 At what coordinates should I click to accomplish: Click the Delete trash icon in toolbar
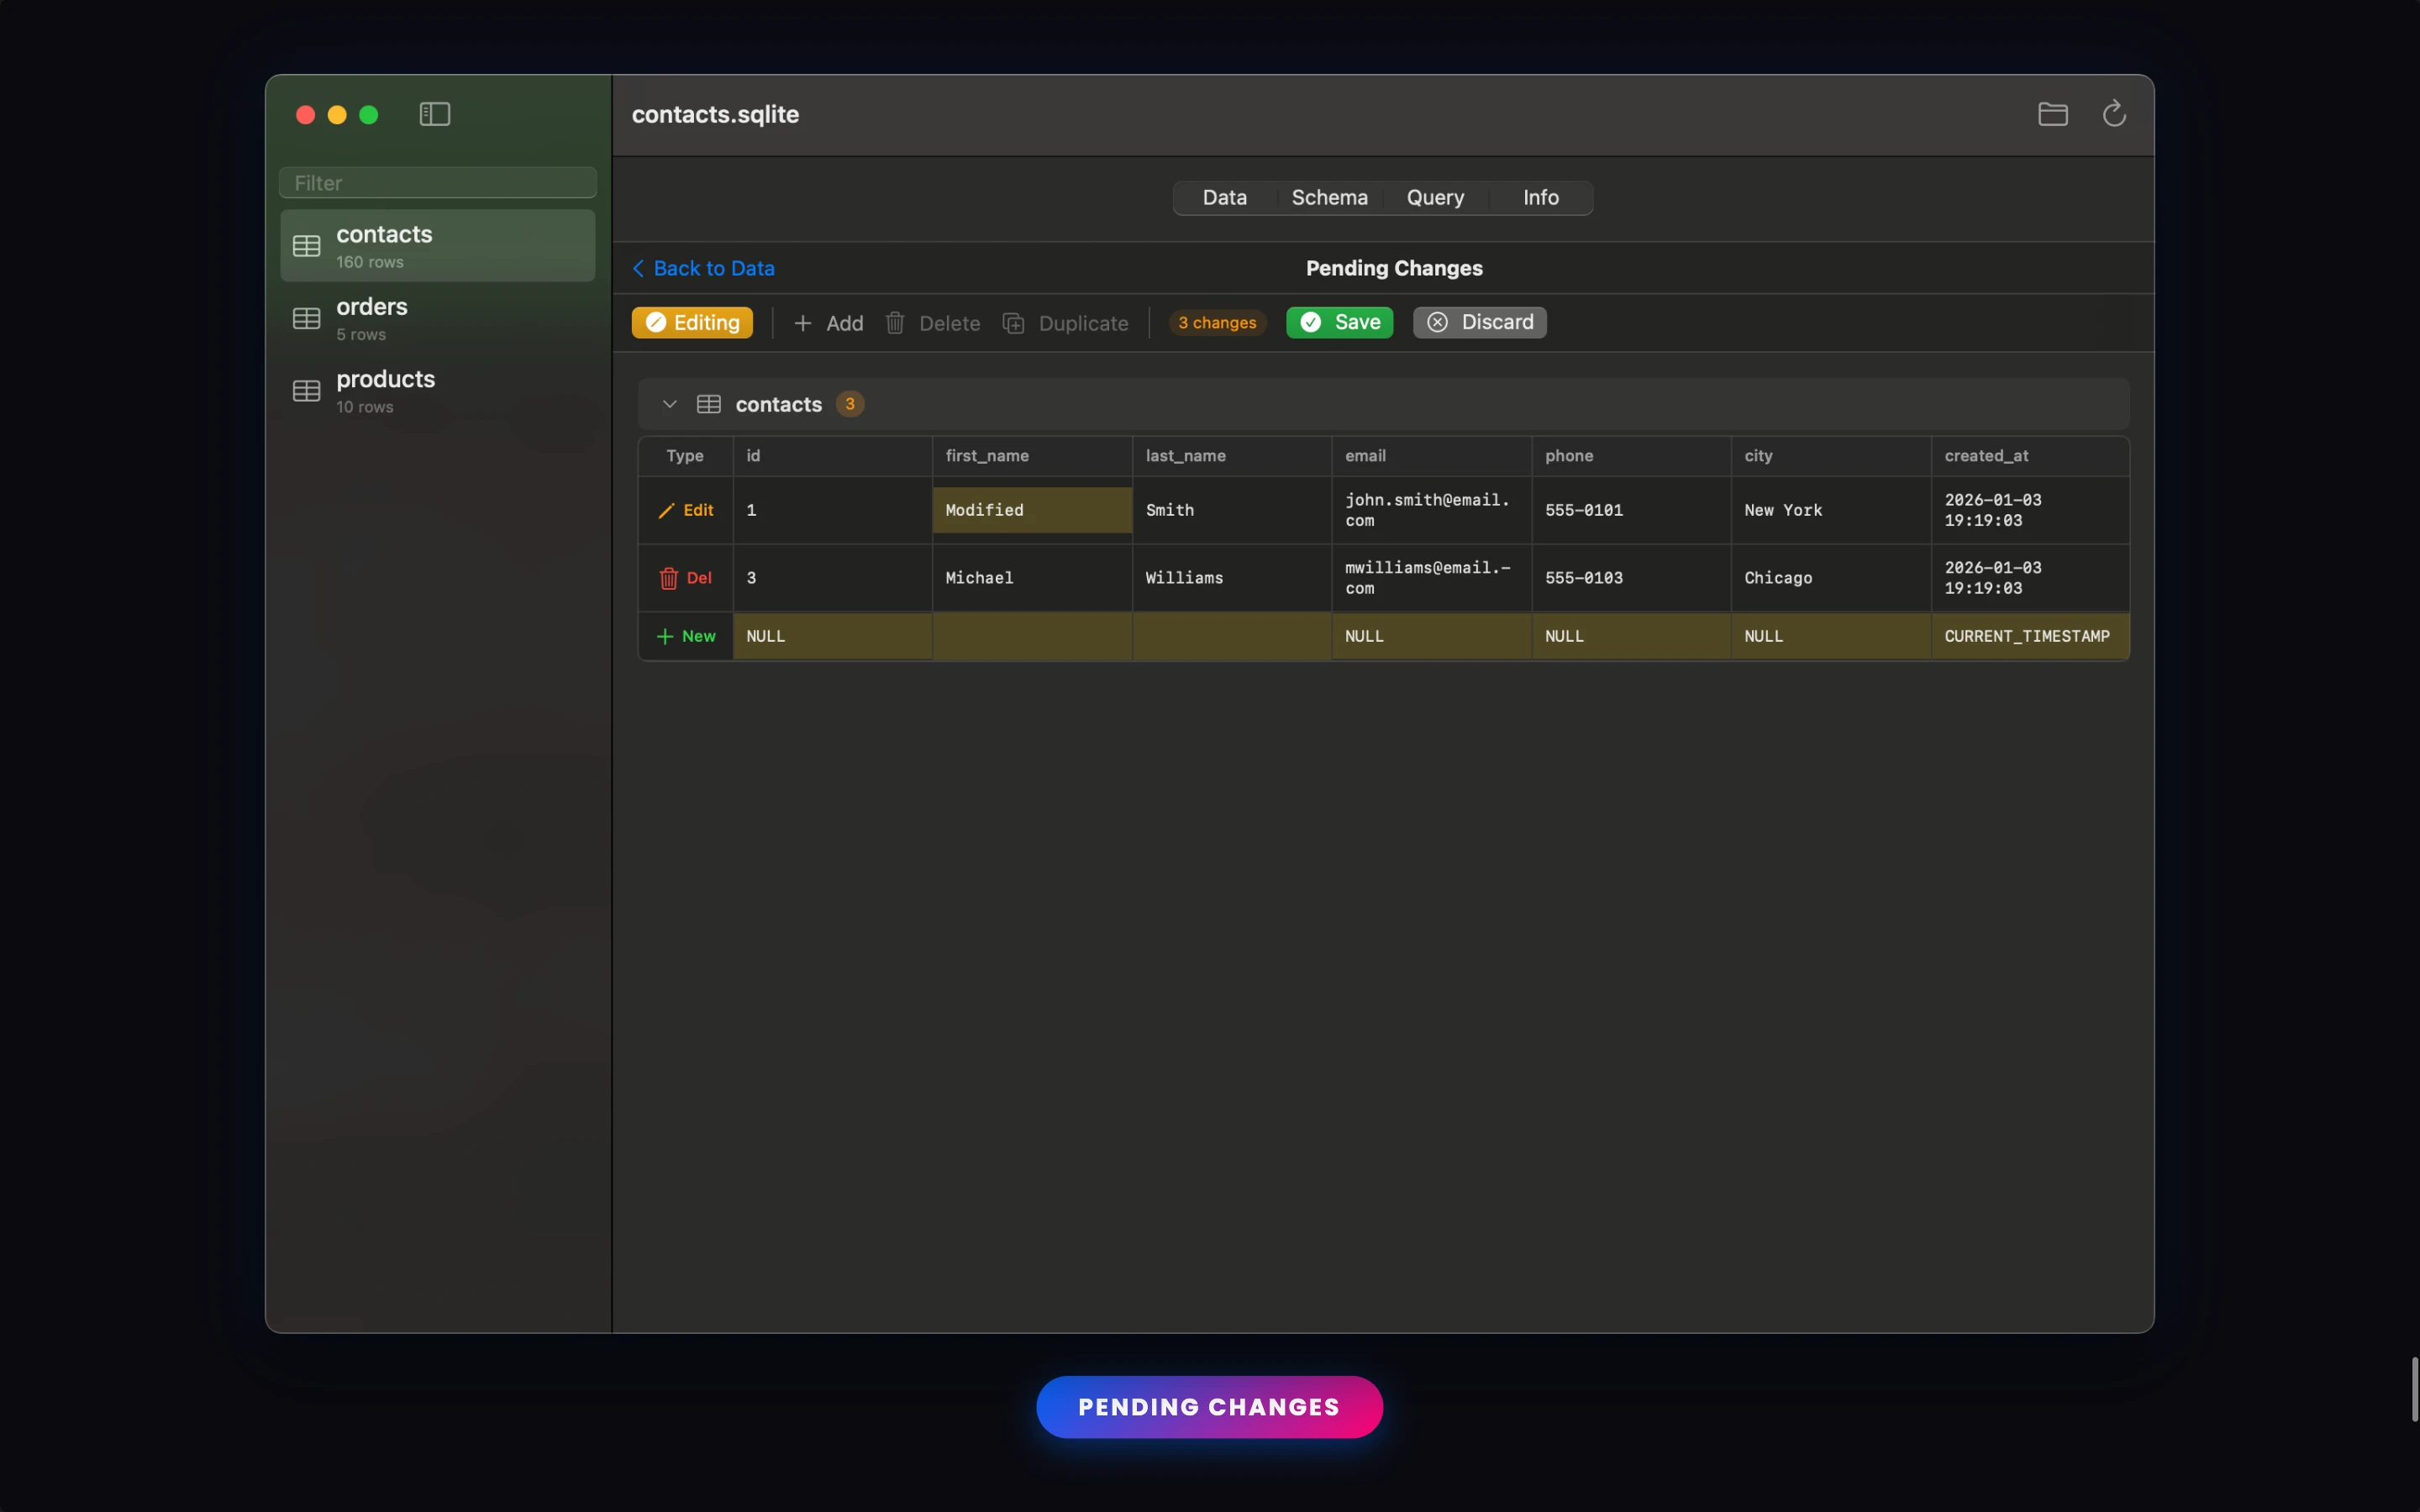895,323
